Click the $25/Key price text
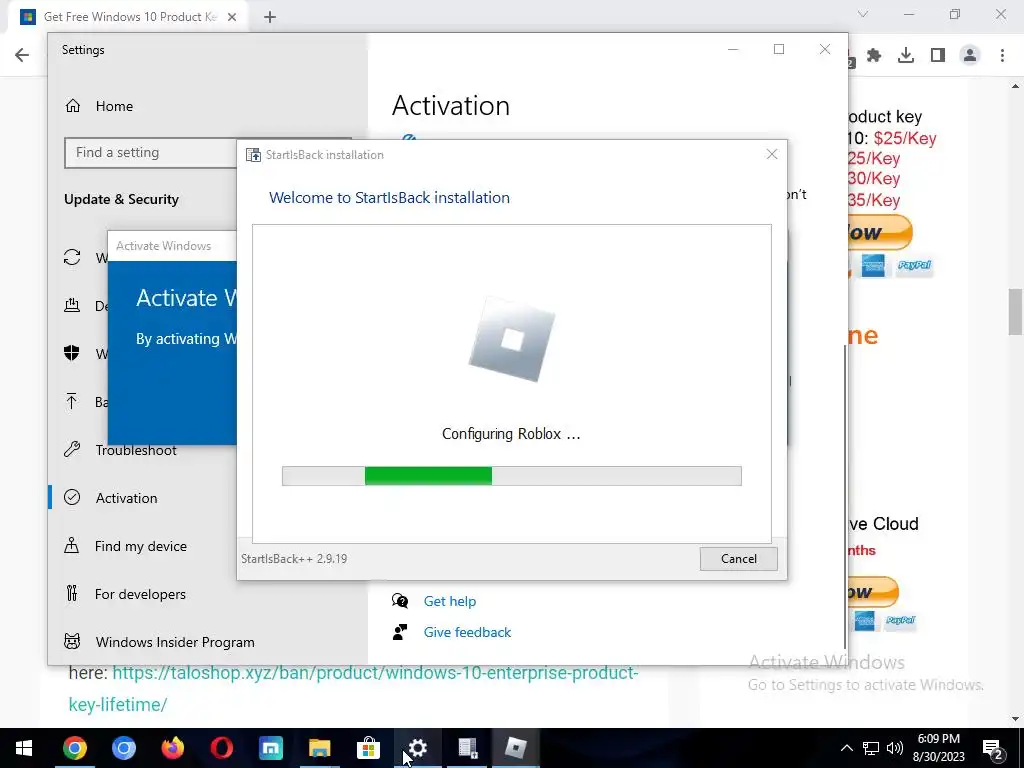1024x768 pixels. pos(904,138)
